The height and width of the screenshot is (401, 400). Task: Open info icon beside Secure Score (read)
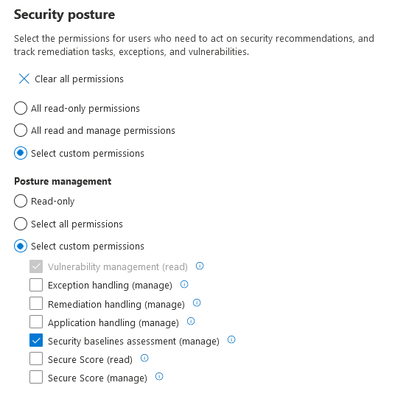pyautogui.click(x=144, y=358)
